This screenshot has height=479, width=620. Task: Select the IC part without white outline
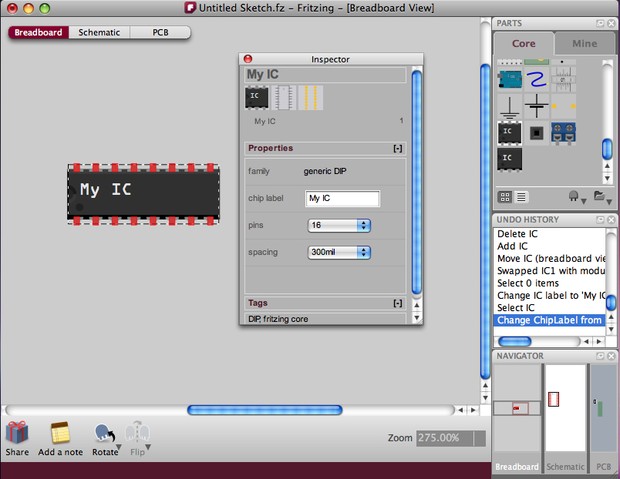(x=509, y=159)
